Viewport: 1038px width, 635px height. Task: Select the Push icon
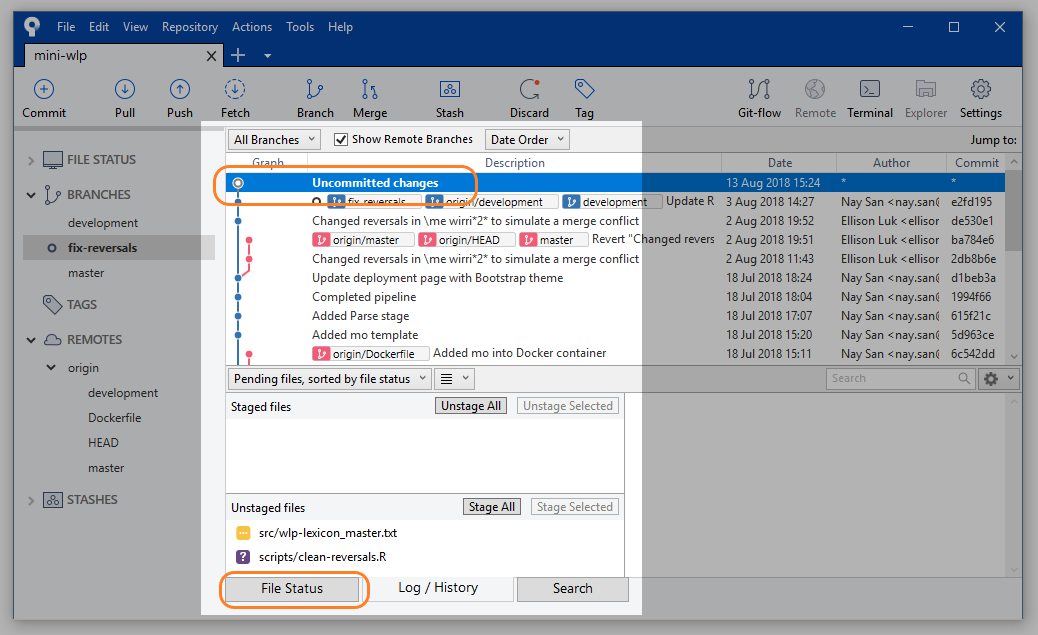[x=179, y=97]
